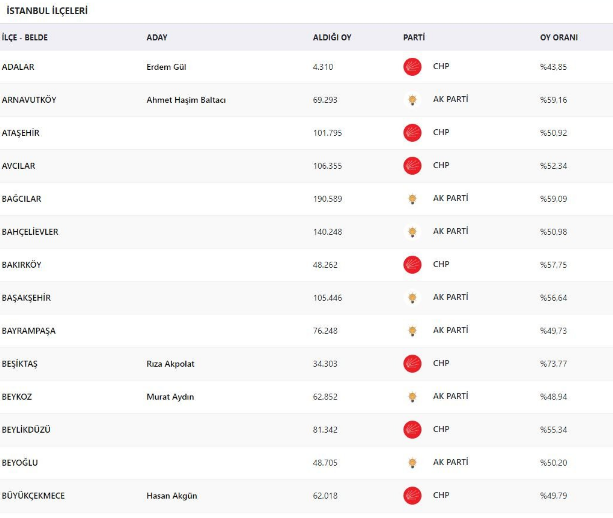Click the CHP logo in Beşiktaş row
Viewport: 613px width, 518px height.
coord(412,364)
